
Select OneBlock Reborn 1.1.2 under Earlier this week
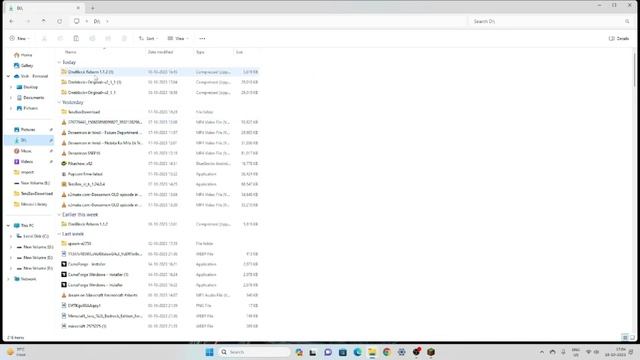pos(160,224)
